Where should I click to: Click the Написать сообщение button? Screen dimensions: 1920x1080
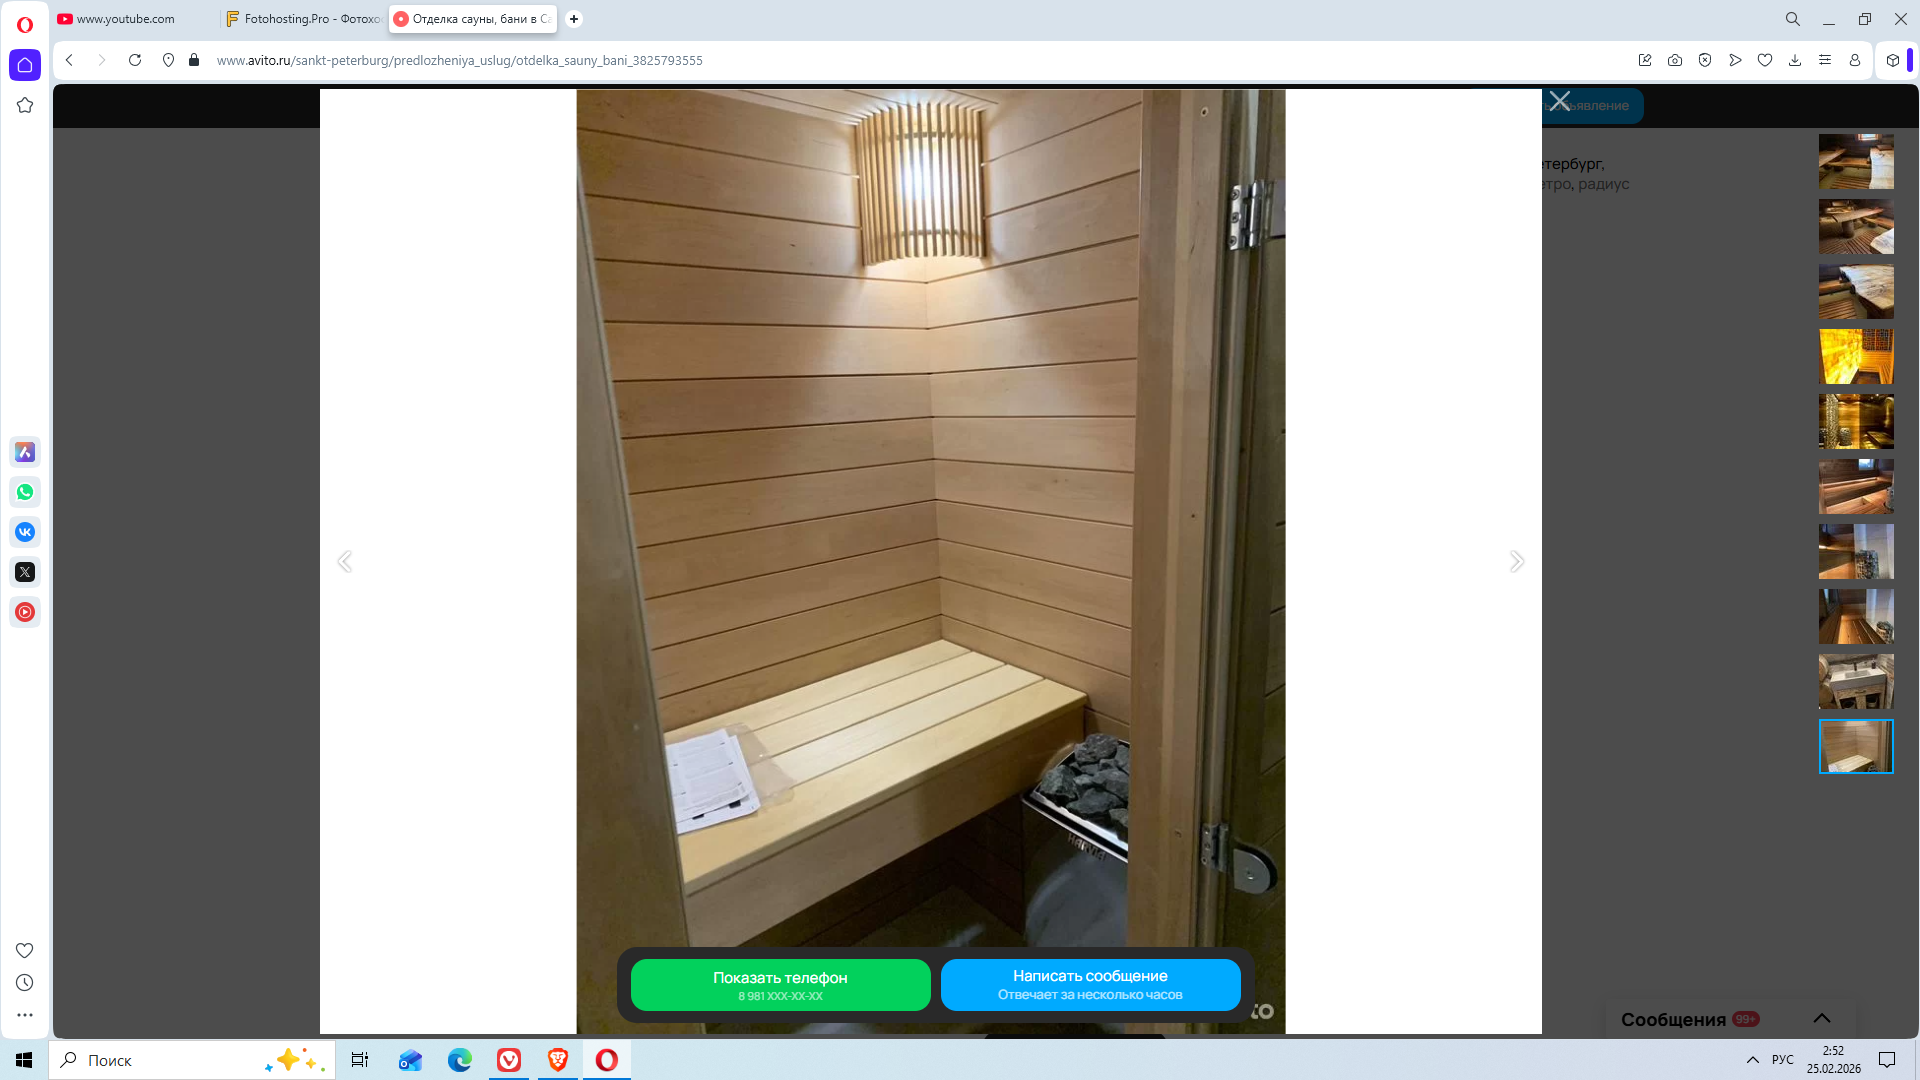pos(1090,984)
